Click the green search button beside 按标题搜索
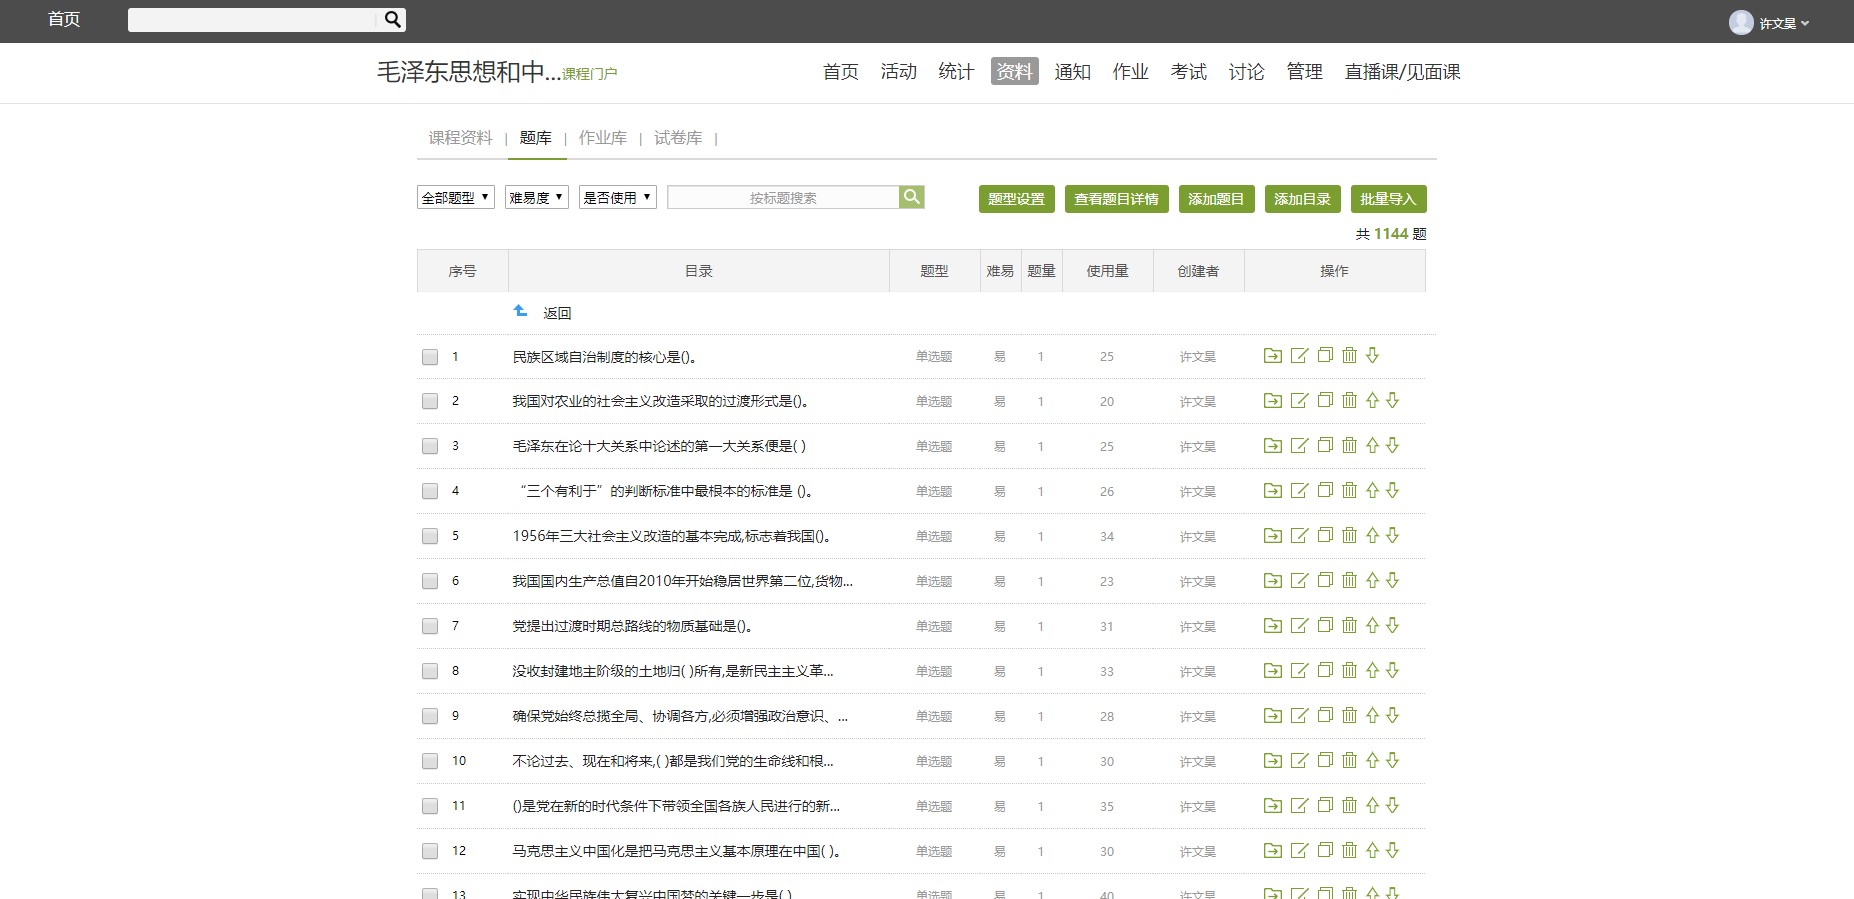1854x899 pixels. [x=911, y=197]
